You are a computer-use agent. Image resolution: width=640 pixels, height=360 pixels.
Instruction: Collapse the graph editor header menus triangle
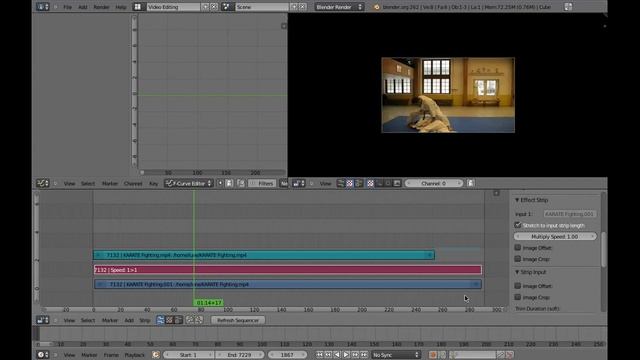coord(56,184)
